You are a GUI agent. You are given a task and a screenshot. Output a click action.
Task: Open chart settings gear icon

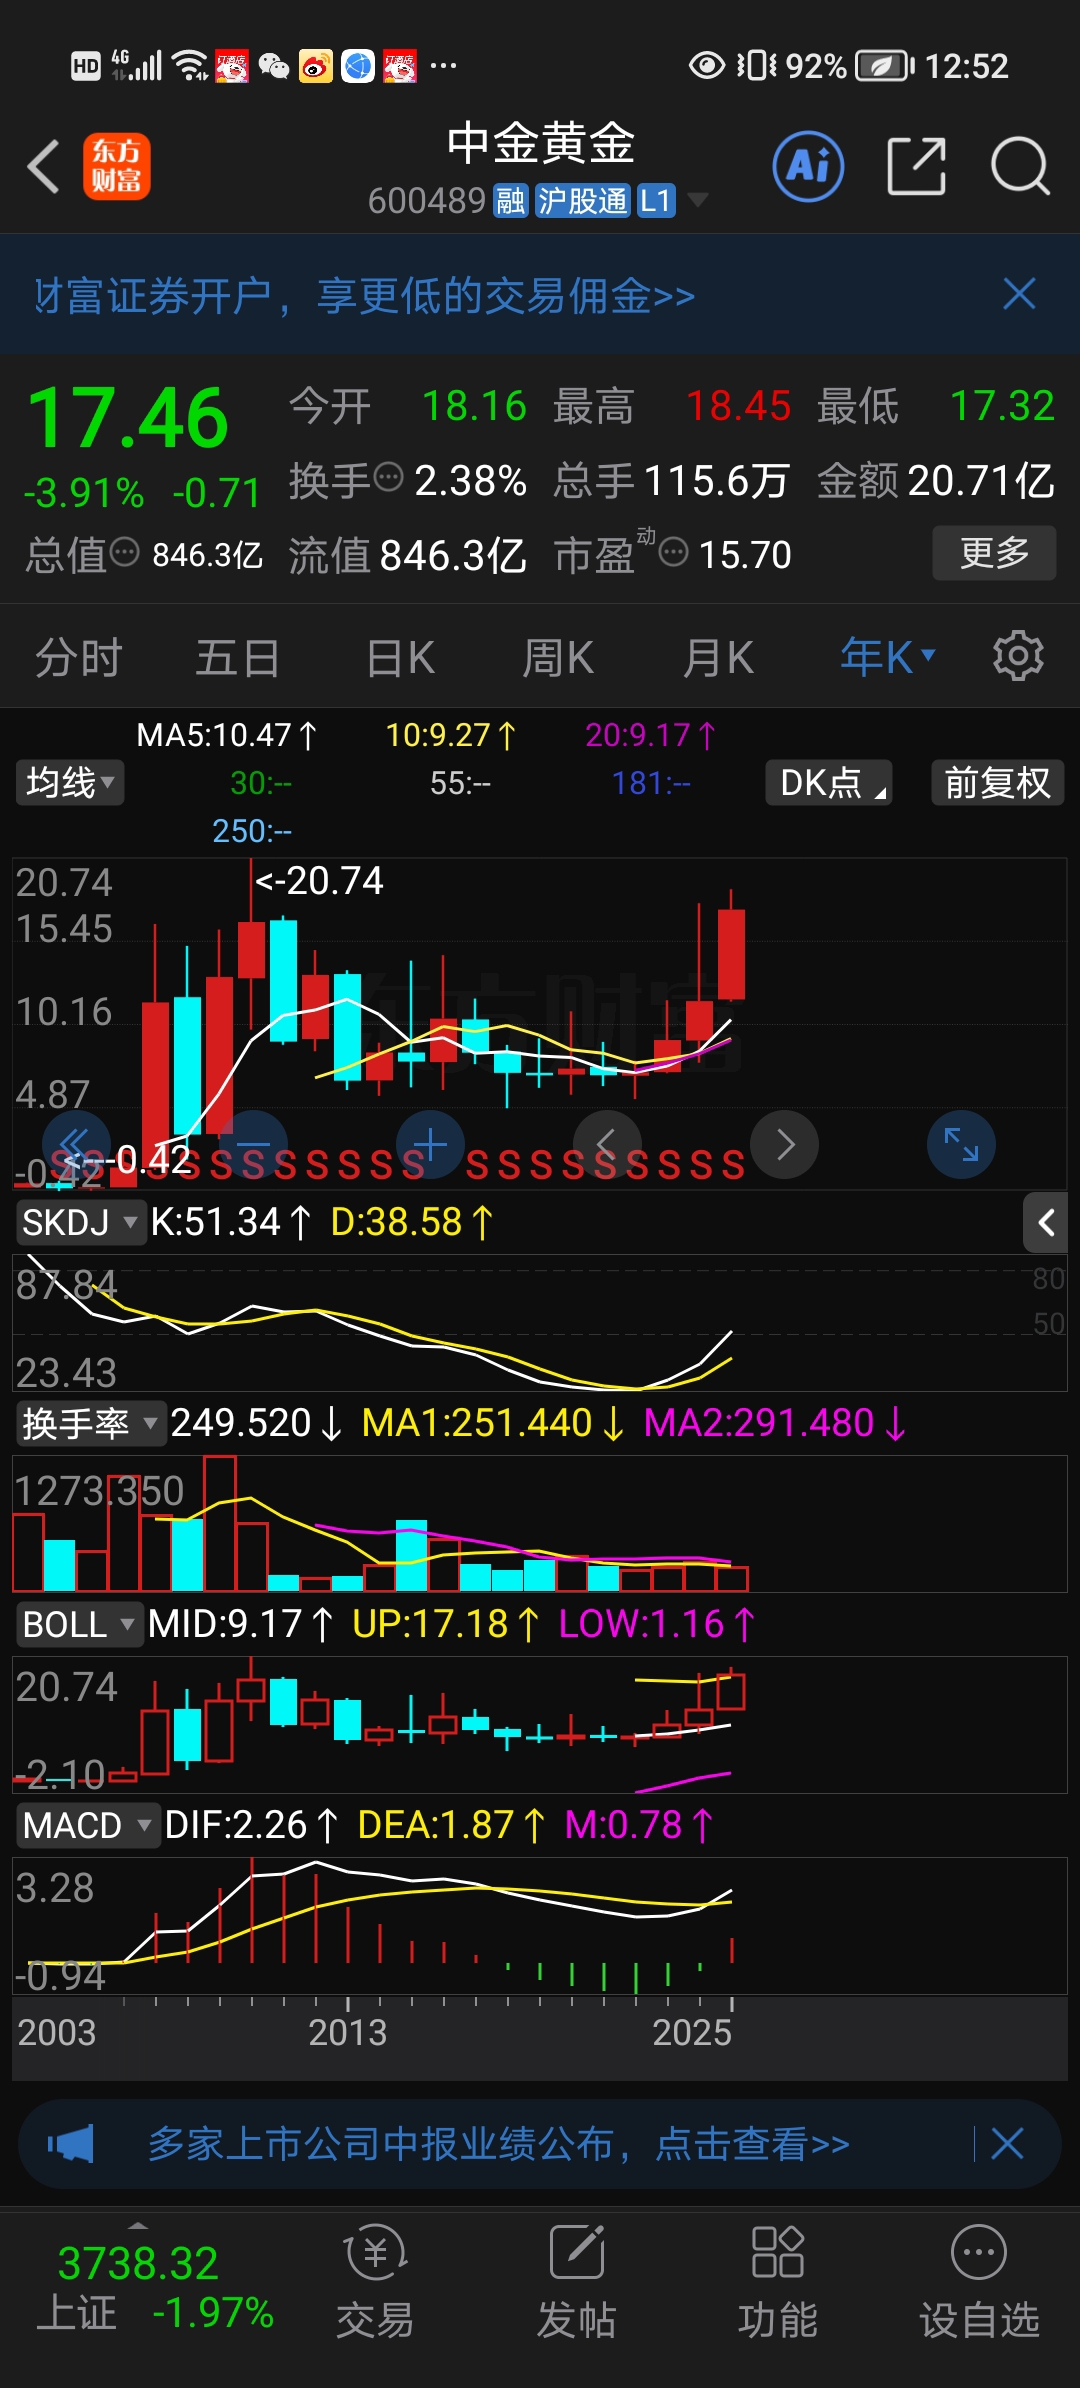pyautogui.click(x=1018, y=657)
